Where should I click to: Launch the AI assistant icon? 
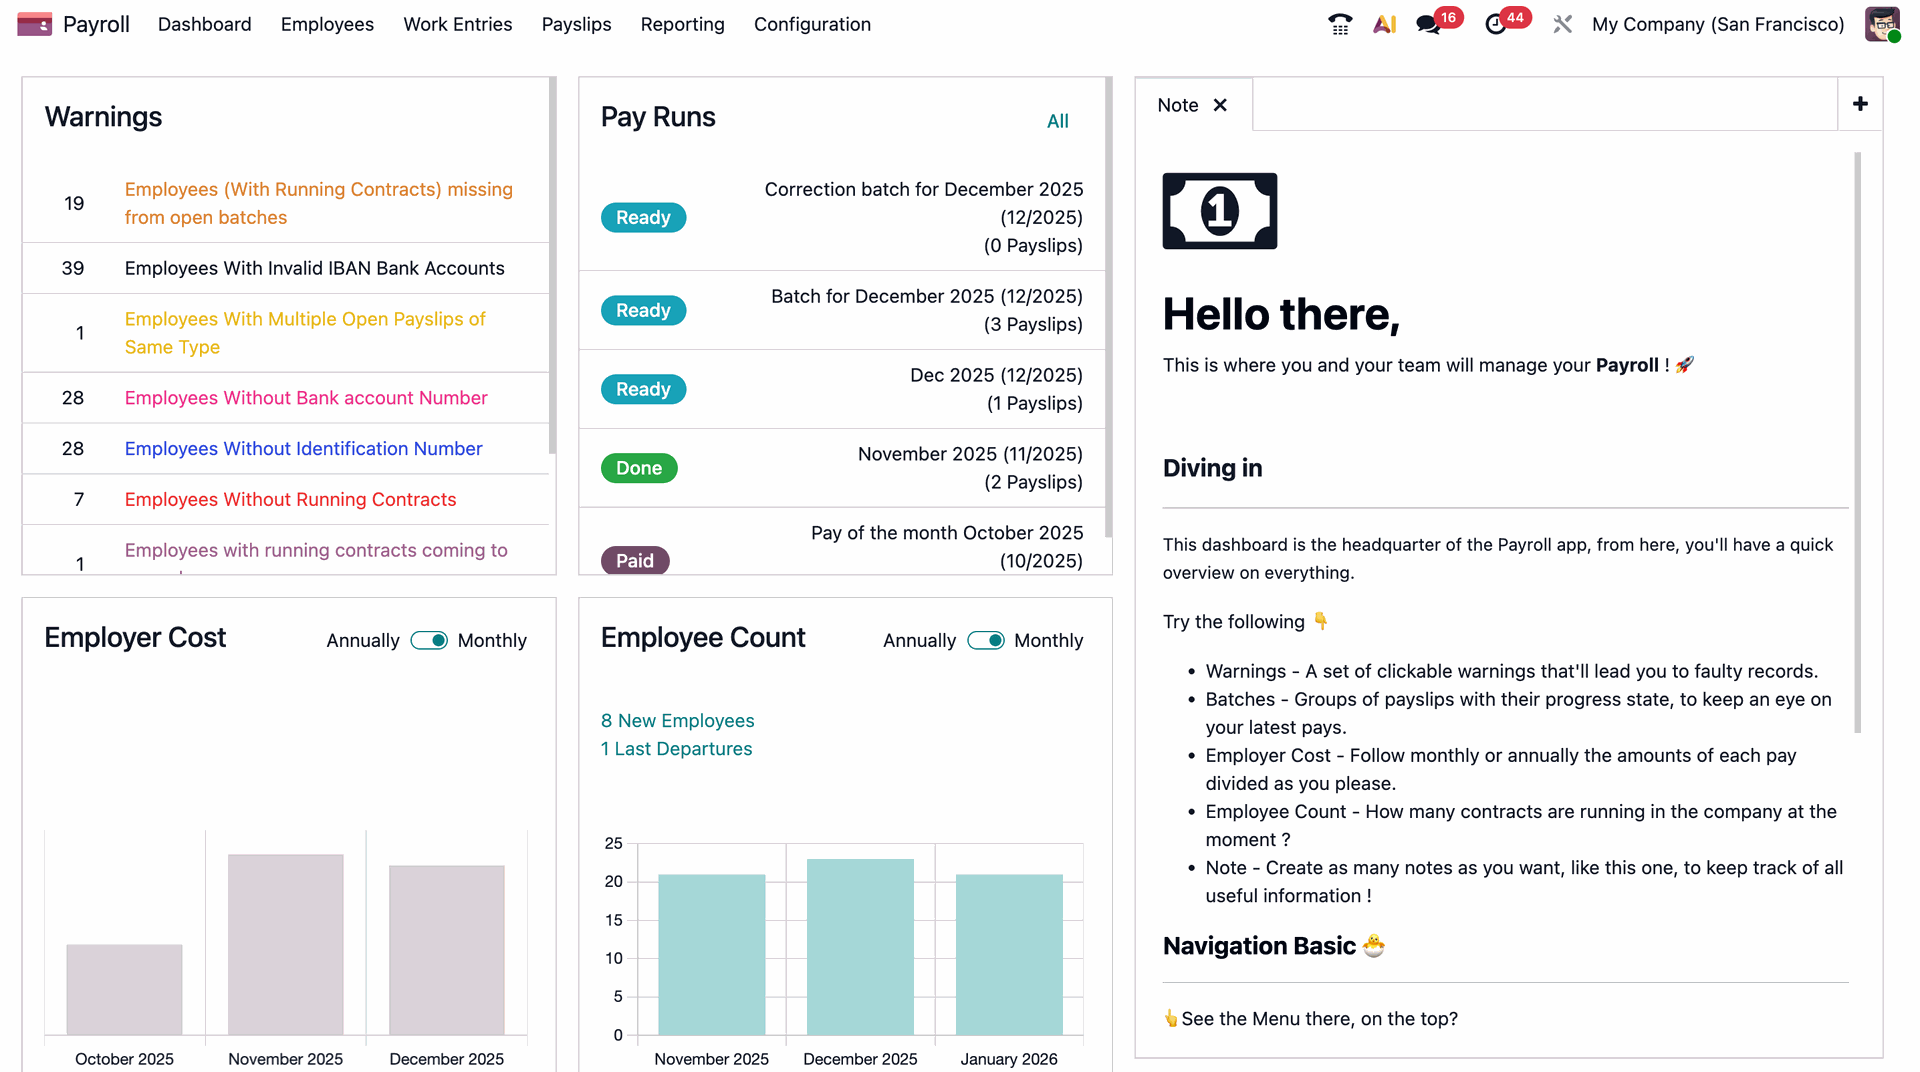tap(1385, 23)
